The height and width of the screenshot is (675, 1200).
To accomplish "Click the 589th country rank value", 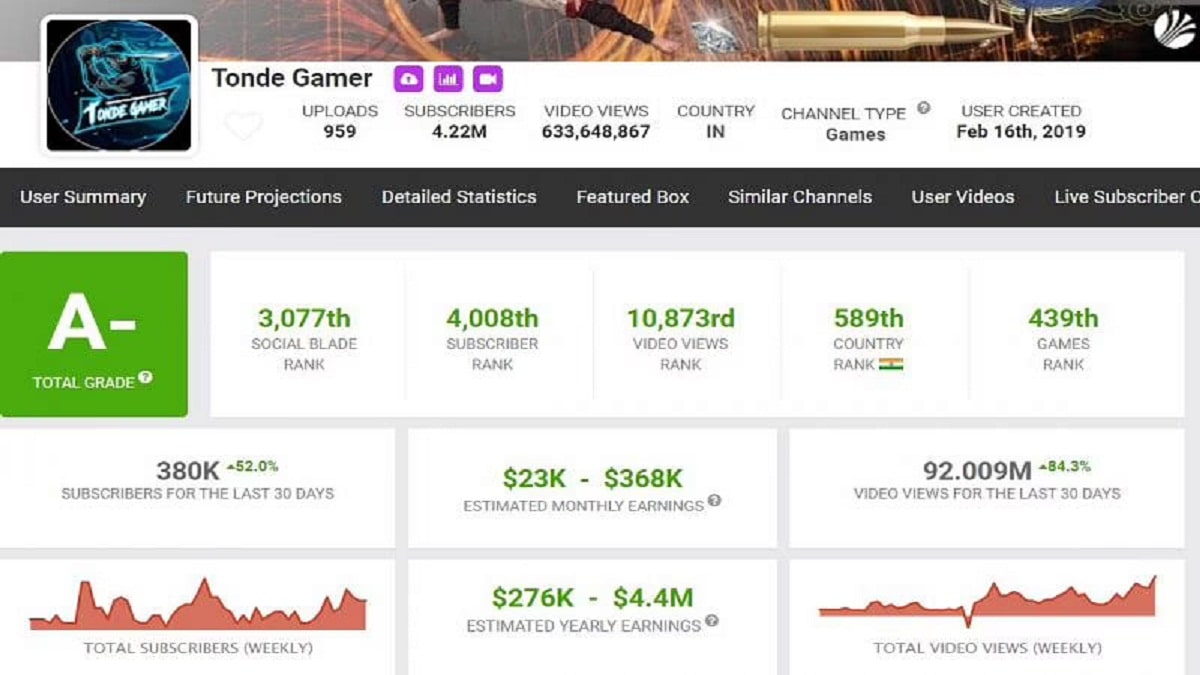I will 869,318.
